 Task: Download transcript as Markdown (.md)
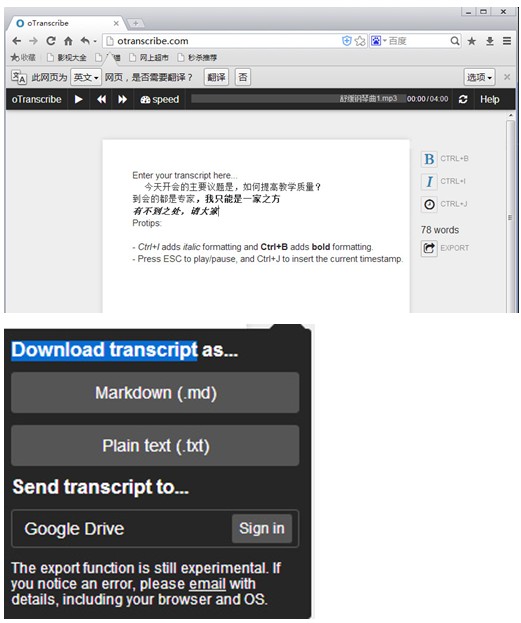(x=155, y=393)
